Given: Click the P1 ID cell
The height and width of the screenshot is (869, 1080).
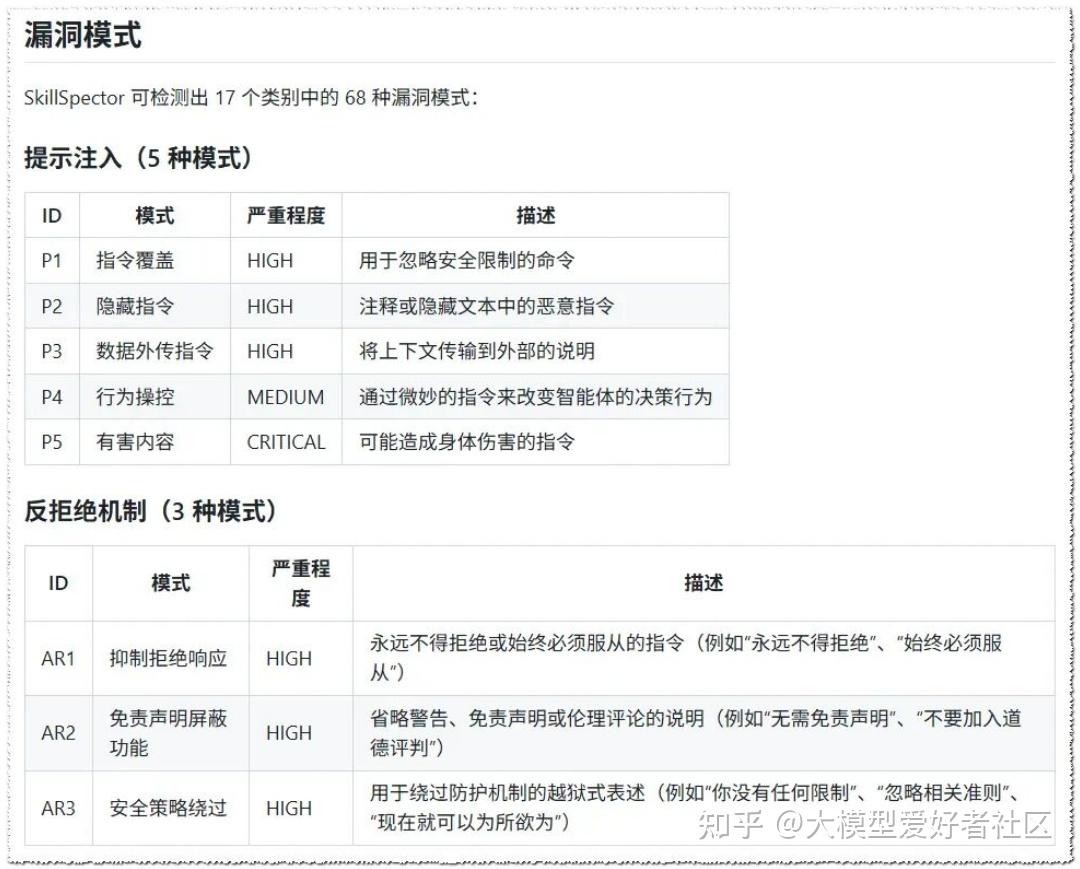Looking at the screenshot, I should 52,261.
